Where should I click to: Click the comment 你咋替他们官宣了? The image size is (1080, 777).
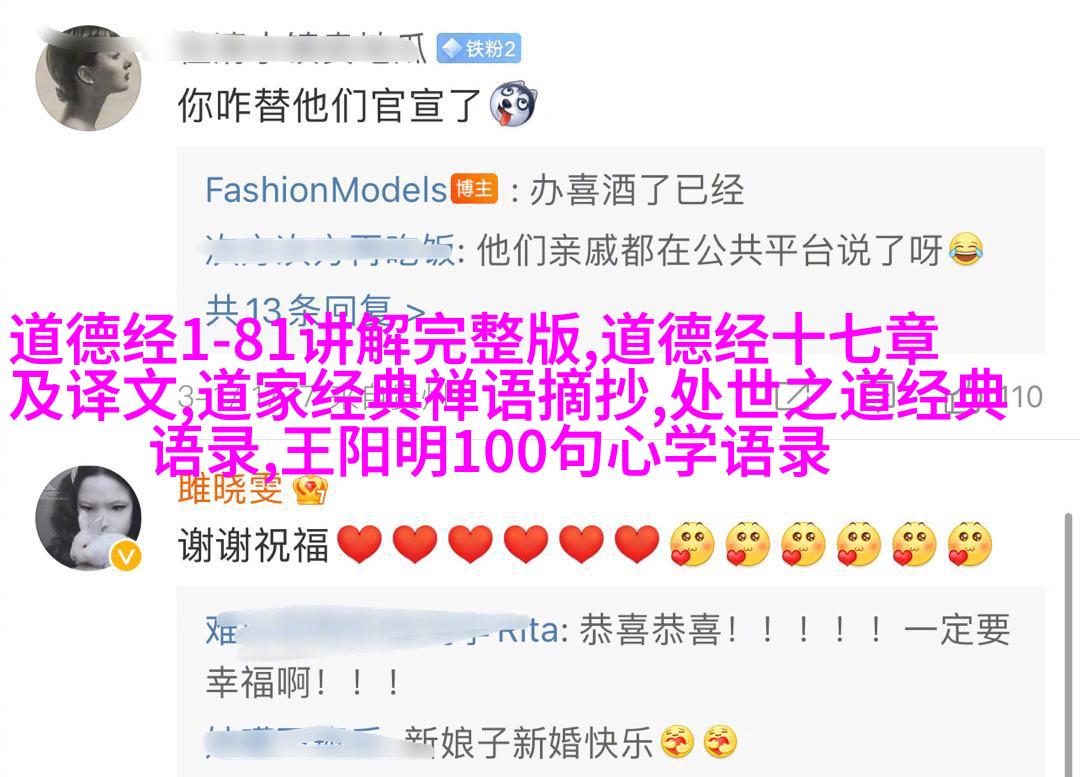click(329, 105)
